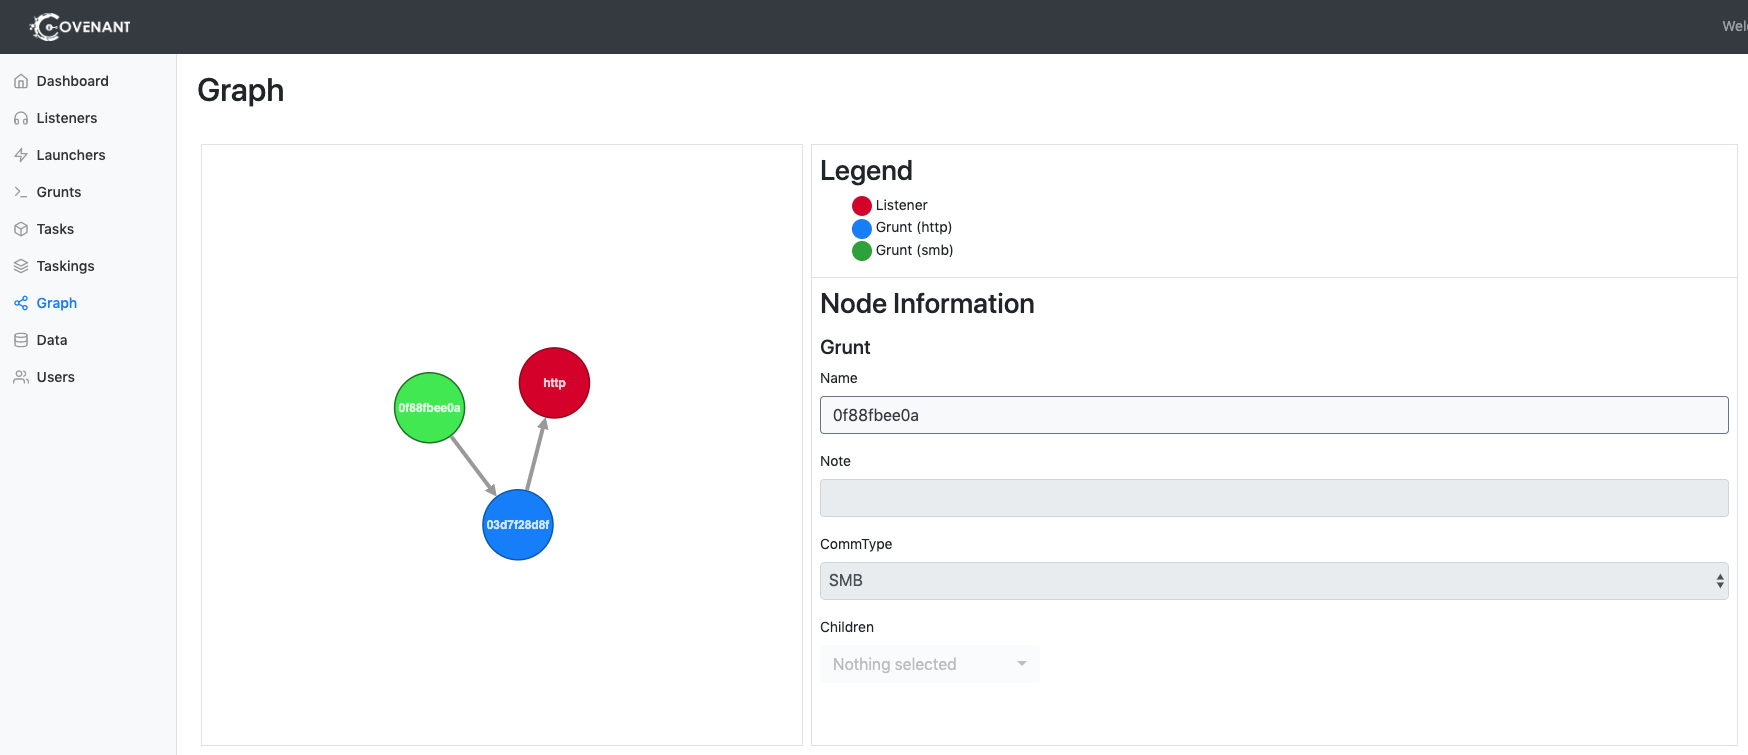Click the 'Listener' legend label
Viewport: 1748px width, 755px height.
click(x=902, y=205)
